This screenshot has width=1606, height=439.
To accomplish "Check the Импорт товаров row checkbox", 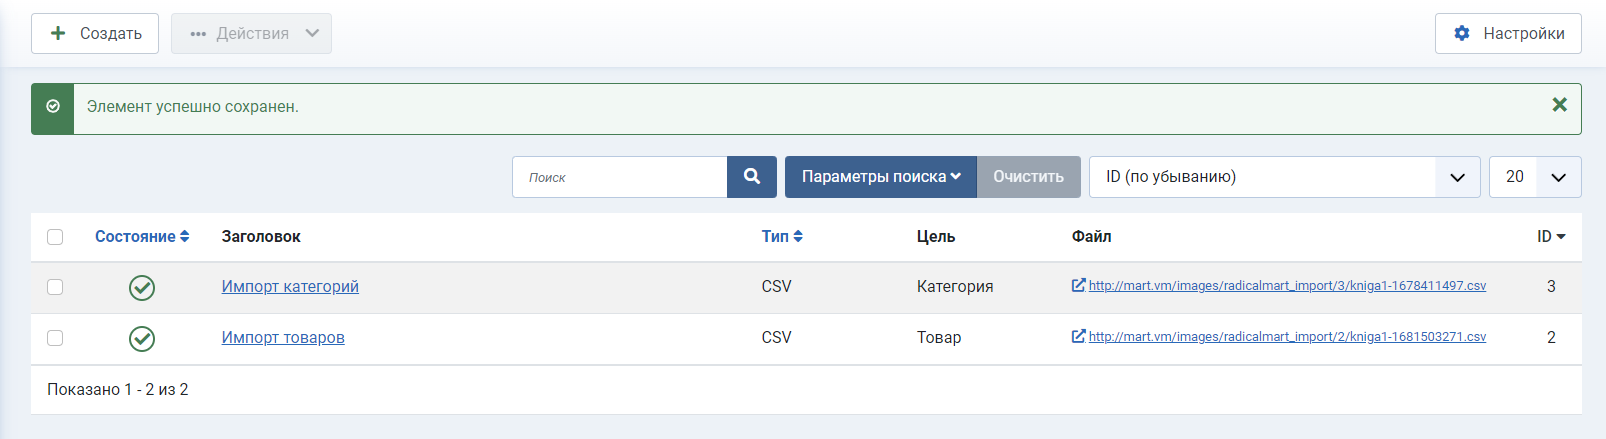I will click(x=55, y=338).
